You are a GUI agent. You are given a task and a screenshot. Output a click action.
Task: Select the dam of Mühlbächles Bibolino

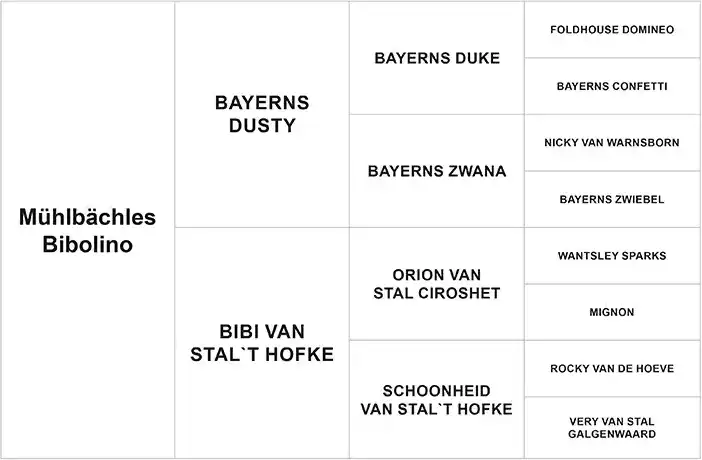262,342
